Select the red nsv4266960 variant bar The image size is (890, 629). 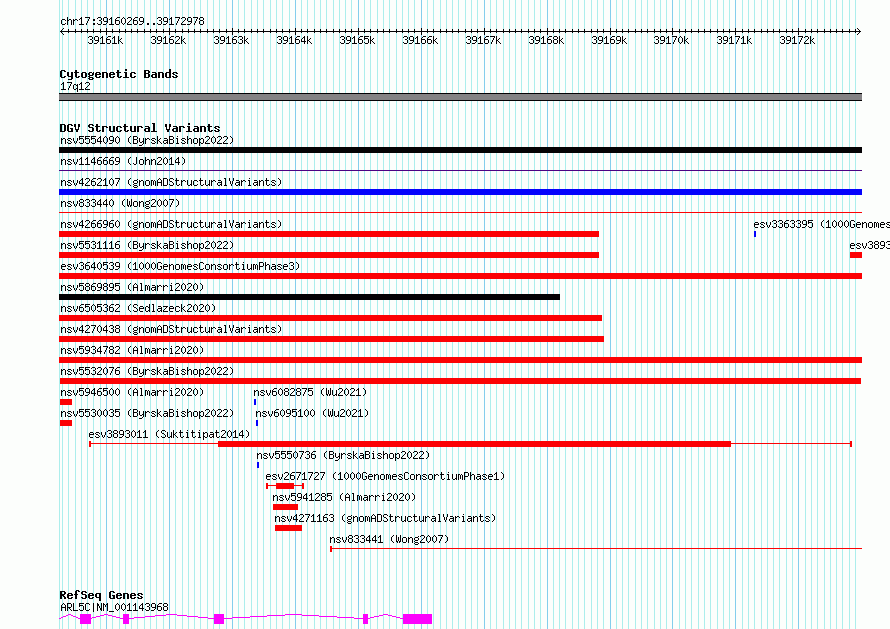coord(329,234)
